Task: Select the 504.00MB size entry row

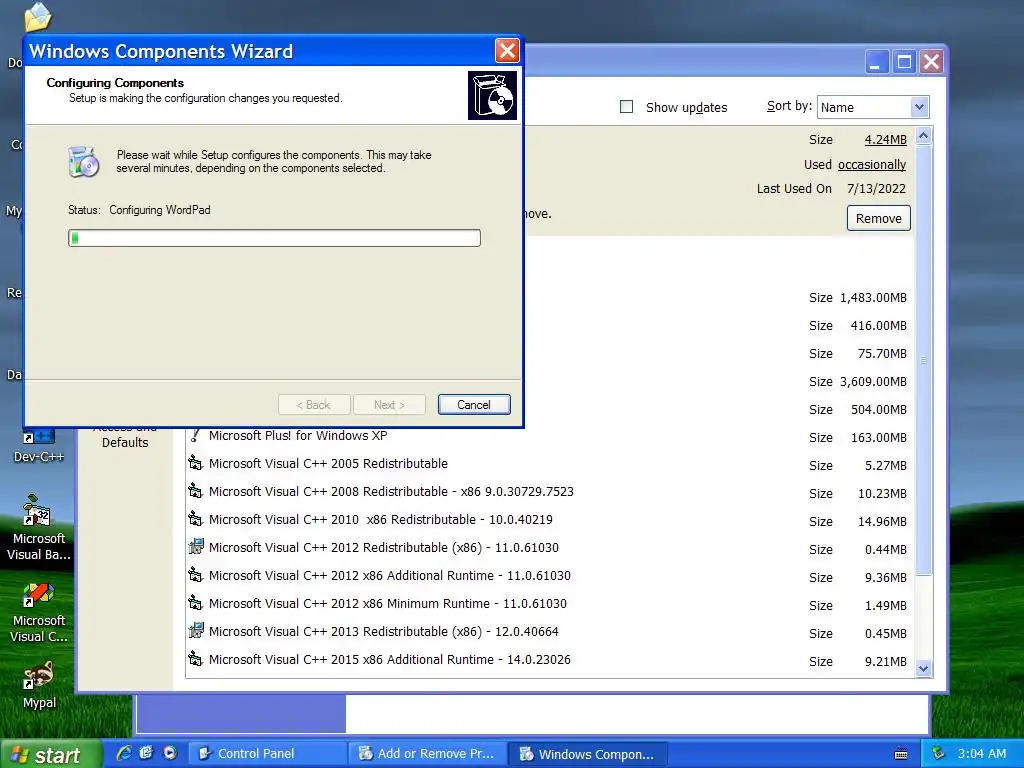Action: pyautogui.click(x=551, y=409)
